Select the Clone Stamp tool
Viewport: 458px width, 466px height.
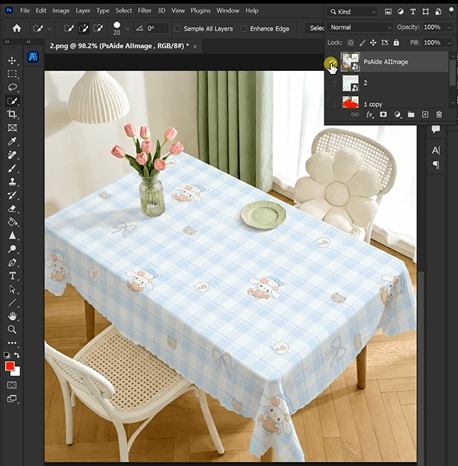pyautogui.click(x=12, y=182)
